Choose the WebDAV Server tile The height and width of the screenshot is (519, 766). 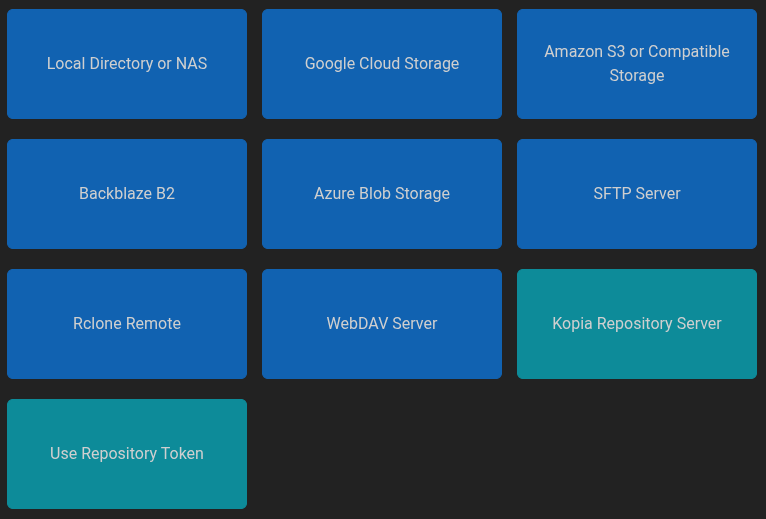pos(382,324)
